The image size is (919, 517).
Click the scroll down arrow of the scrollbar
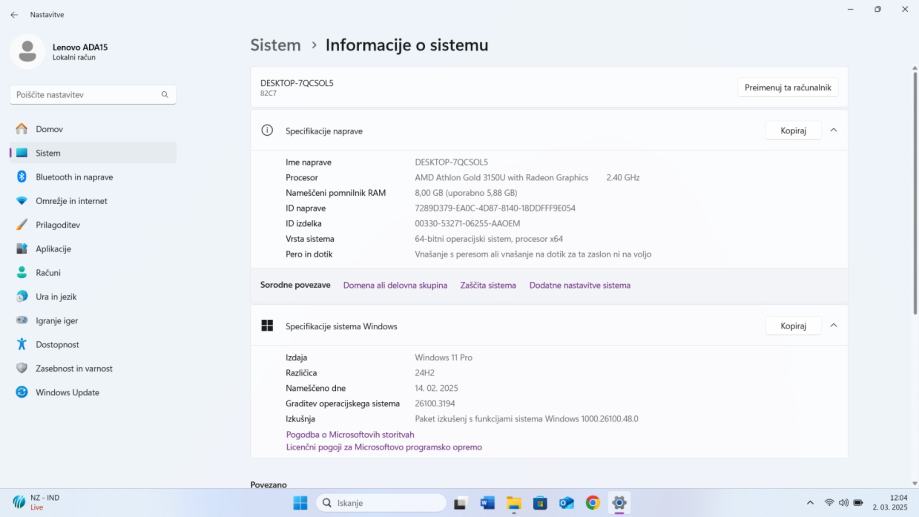point(914,484)
